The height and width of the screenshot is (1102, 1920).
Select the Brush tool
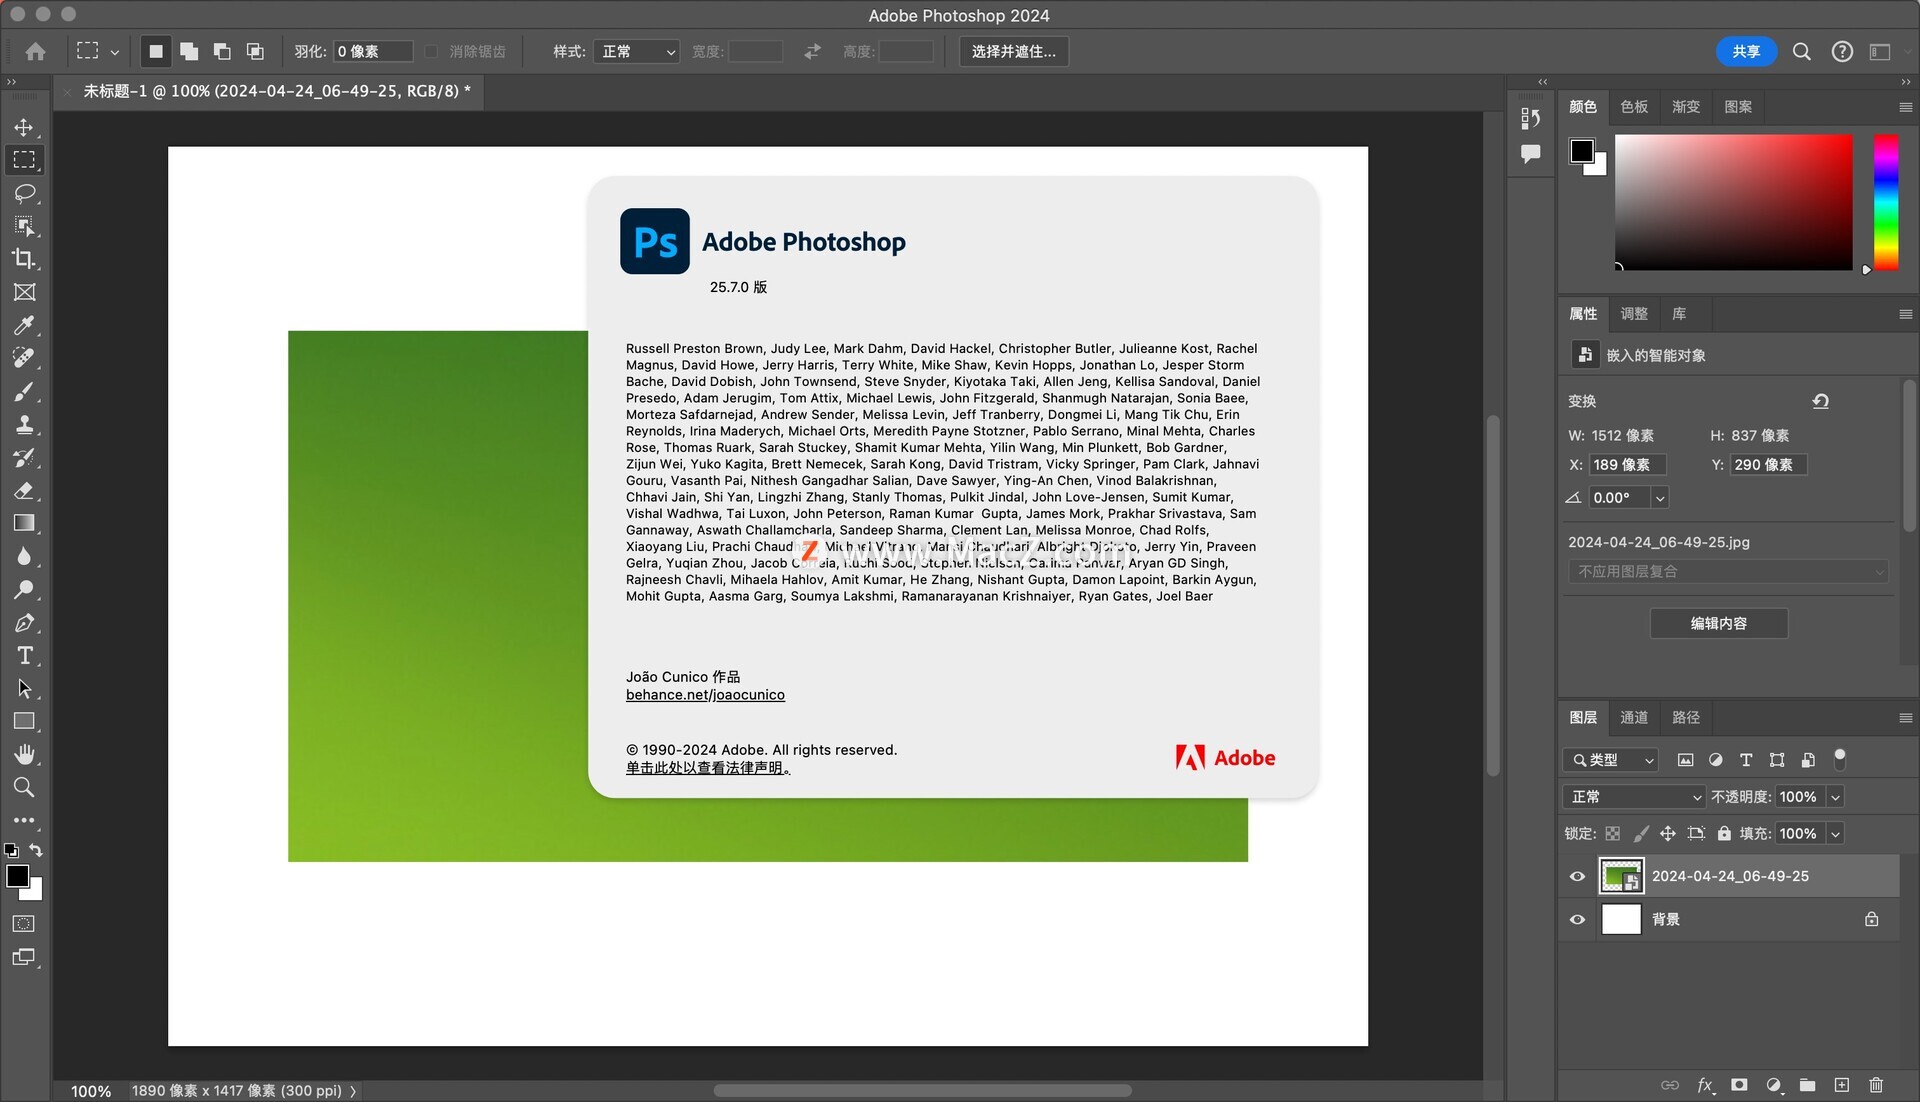click(24, 391)
